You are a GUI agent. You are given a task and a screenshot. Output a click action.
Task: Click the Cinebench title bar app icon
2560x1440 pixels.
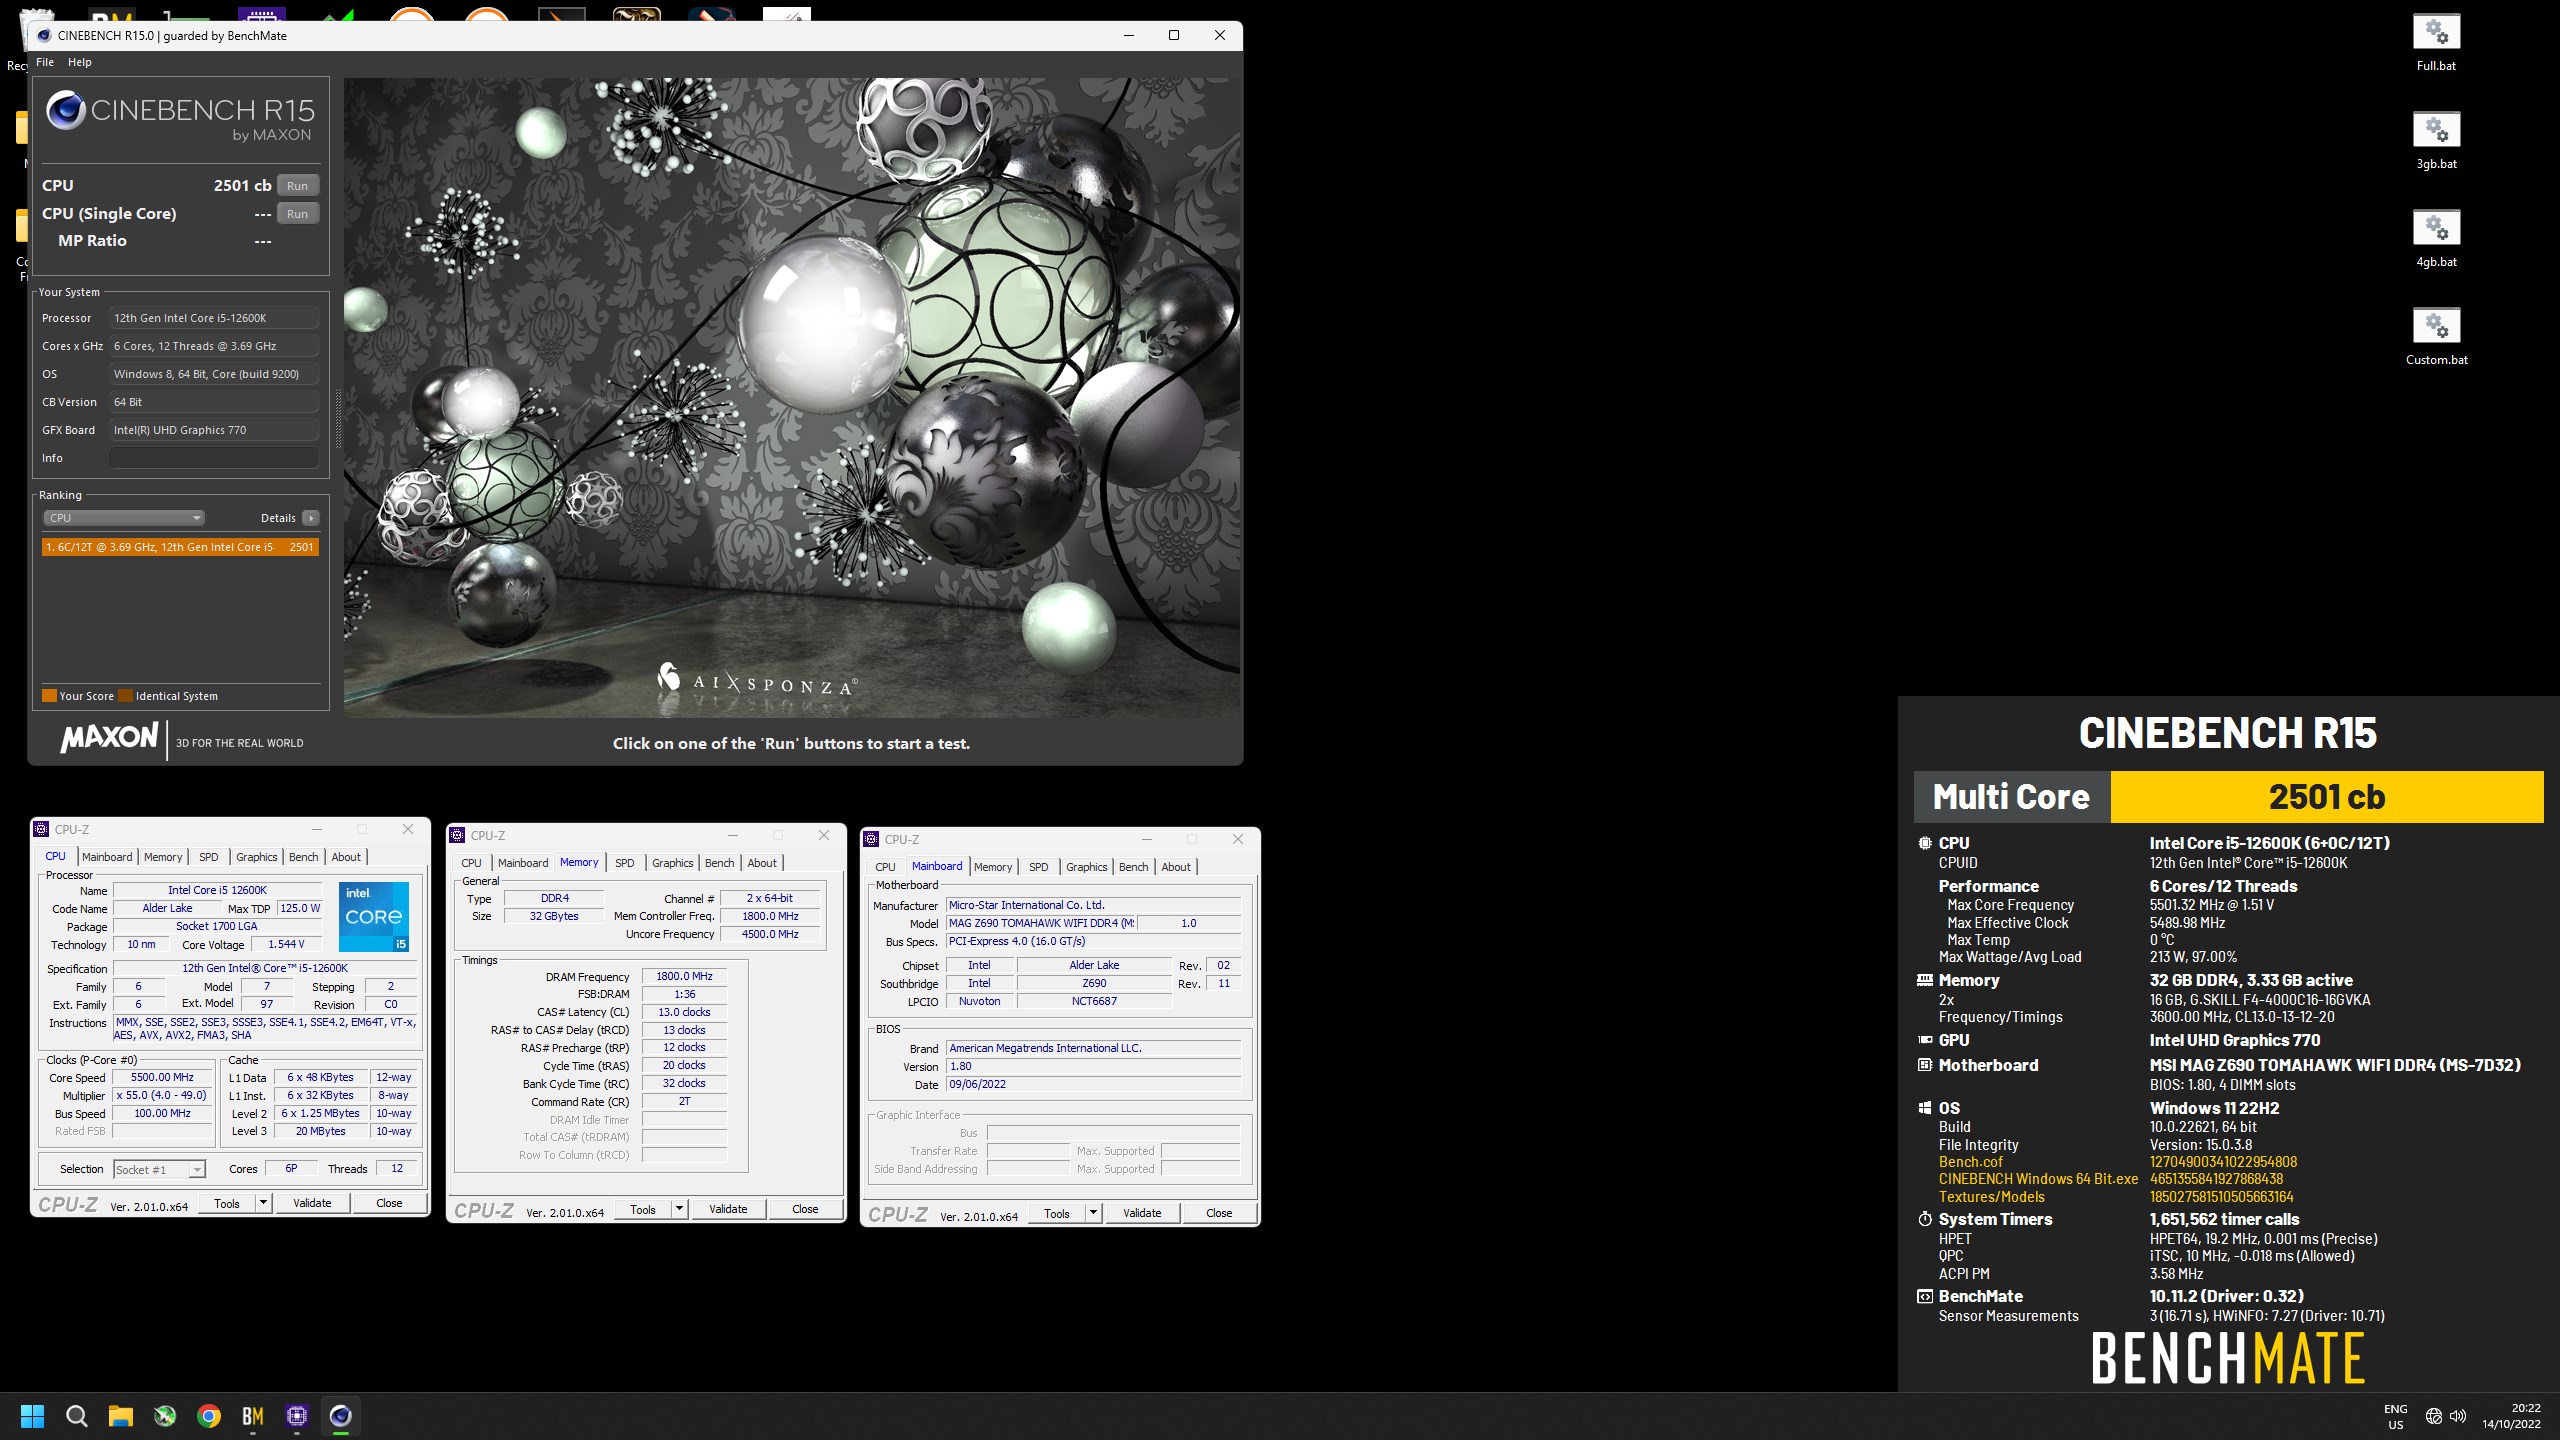click(44, 35)
